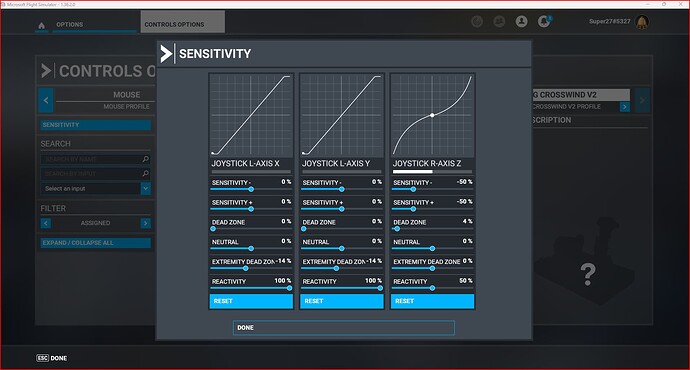Click the Search by name input field
The image size is (690, 370).
click(91, 159)
